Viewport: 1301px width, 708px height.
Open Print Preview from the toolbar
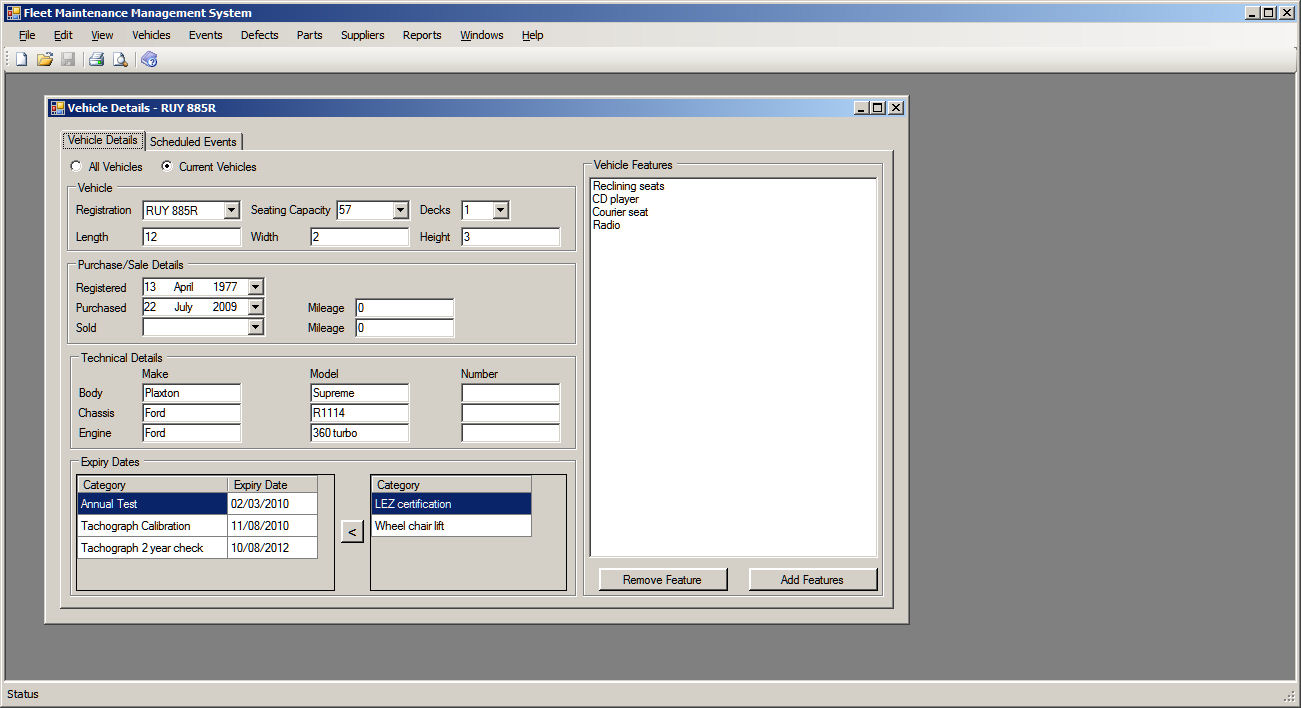point(120,60)
